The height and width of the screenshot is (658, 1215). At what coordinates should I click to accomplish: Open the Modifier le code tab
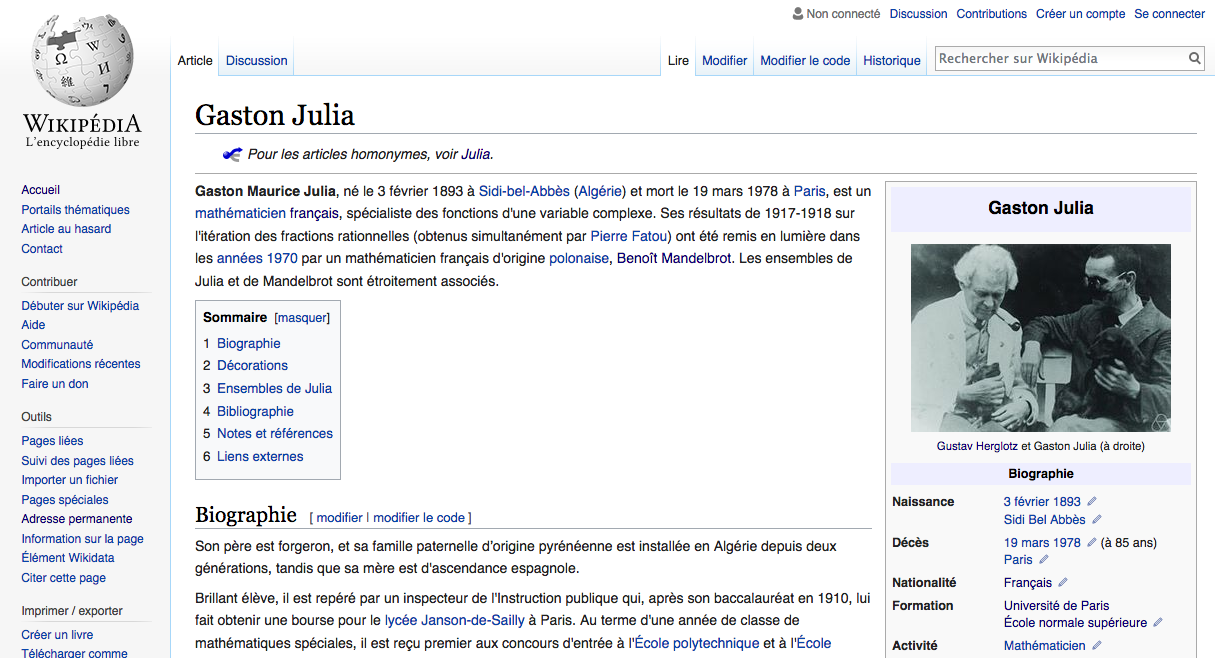tap(805, 61)
